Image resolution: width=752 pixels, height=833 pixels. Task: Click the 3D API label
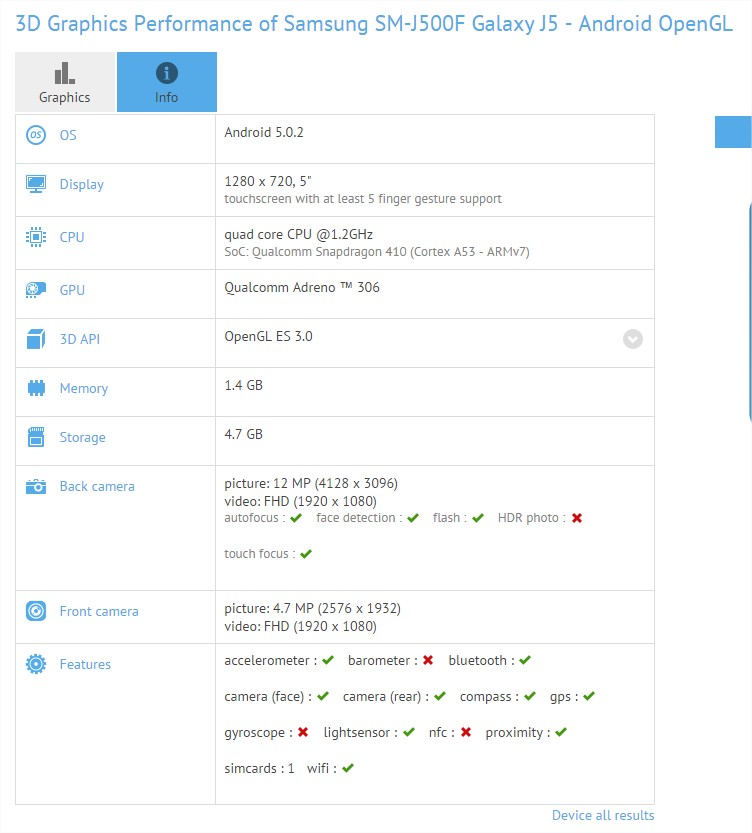click(x=80, y=339)
